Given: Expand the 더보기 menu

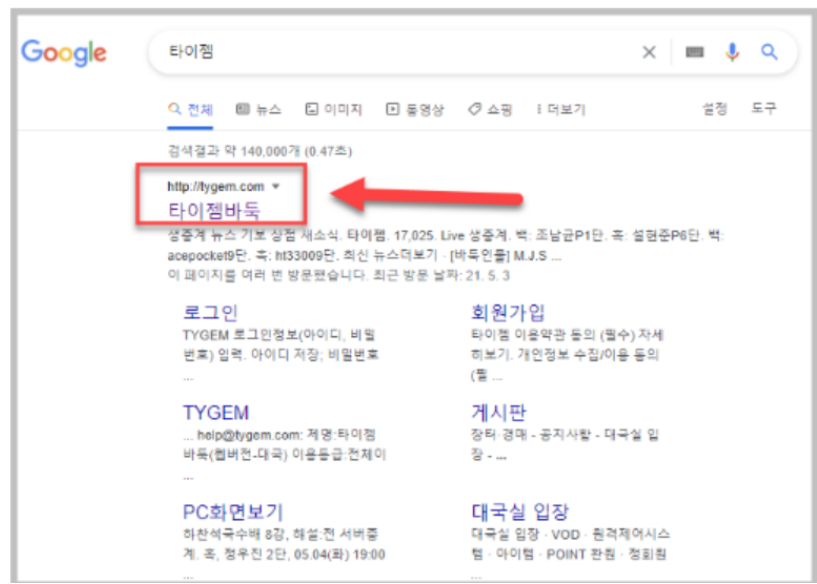Looking at the screenshot, I should coord(561,109).
